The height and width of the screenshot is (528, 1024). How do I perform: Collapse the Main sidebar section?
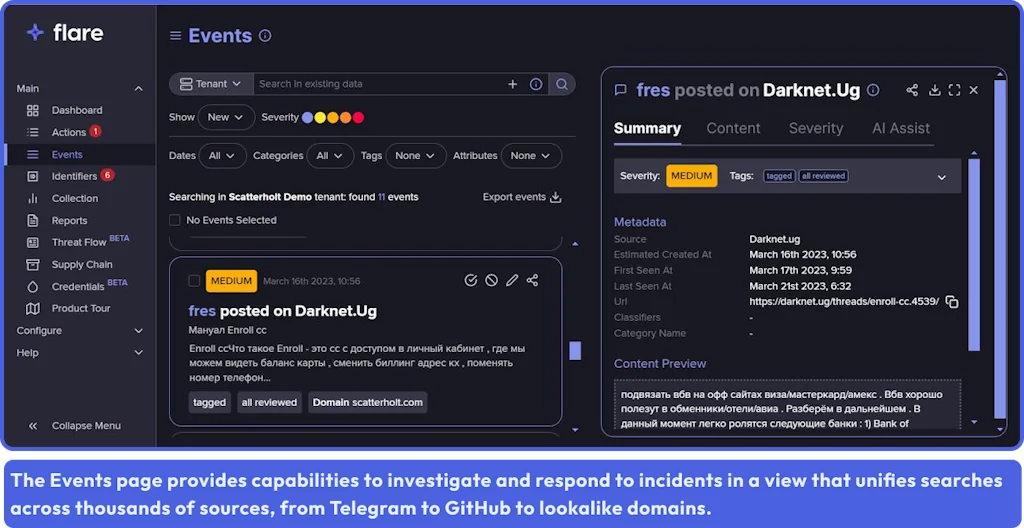click(138, 89)
